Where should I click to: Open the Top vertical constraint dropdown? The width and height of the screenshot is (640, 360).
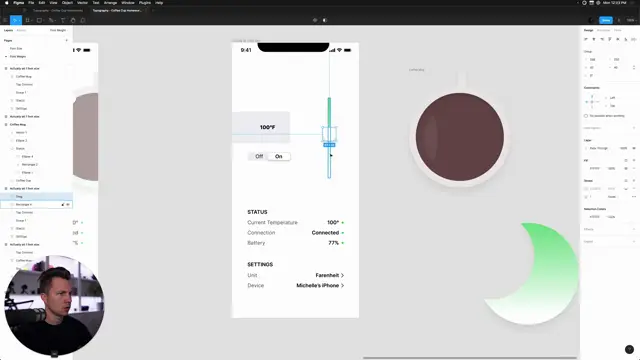click(612, 106)
